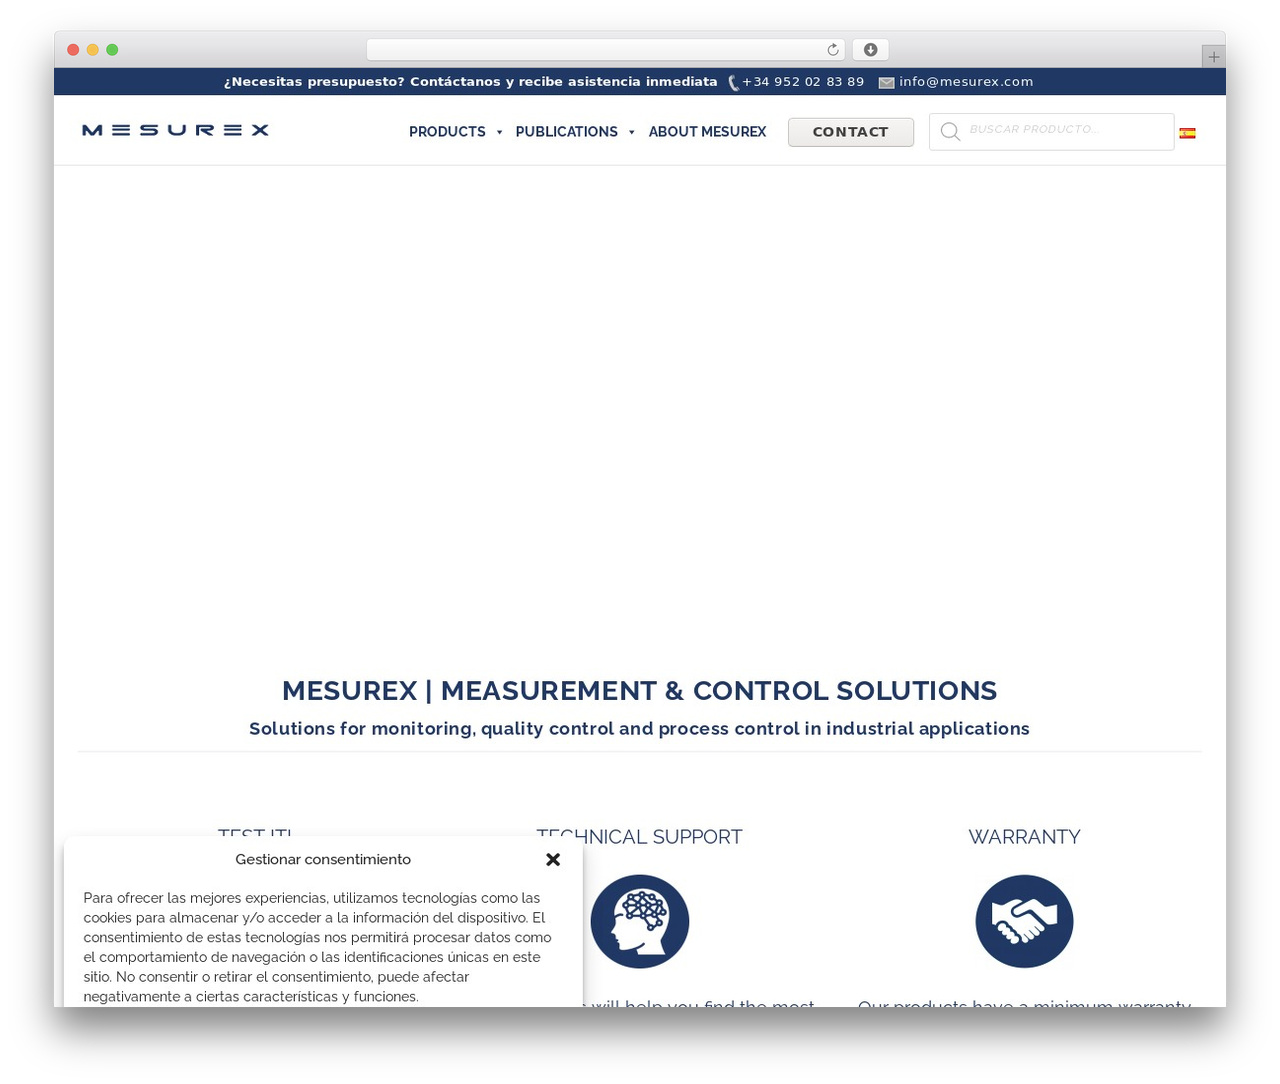Click the browser address bar

[606, 50]
